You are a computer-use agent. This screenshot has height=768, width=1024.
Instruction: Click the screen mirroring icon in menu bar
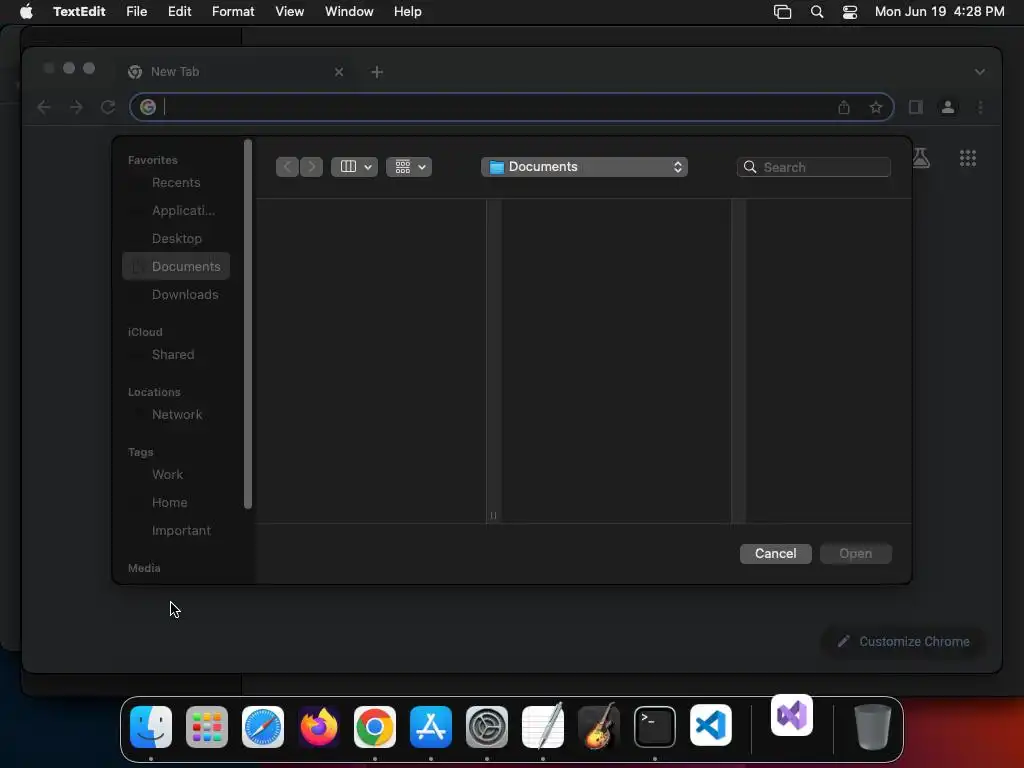coord(782,12)
